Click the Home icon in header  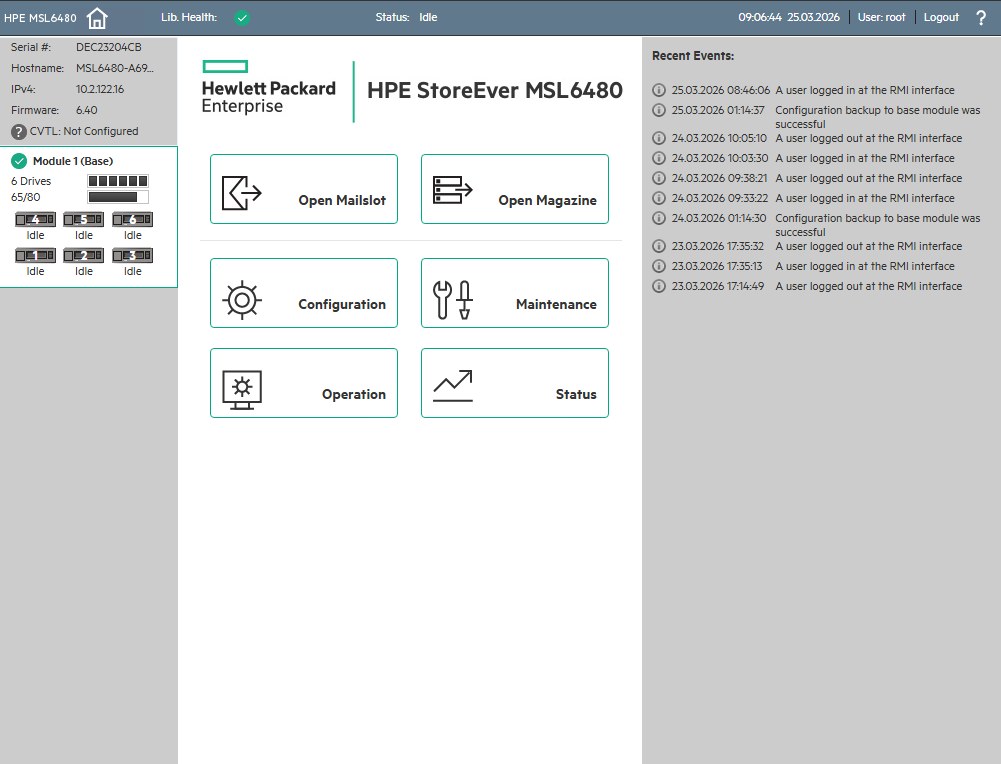(x=97, y=18)
